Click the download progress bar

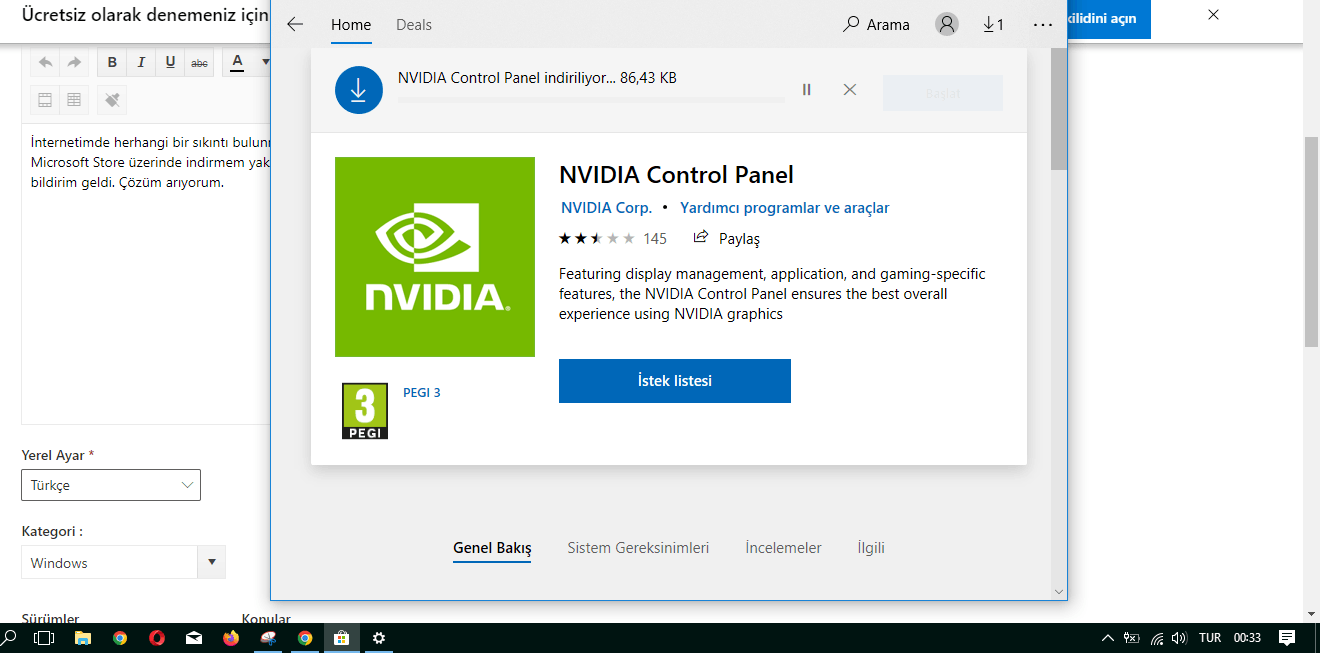click(x=591, y=100)
